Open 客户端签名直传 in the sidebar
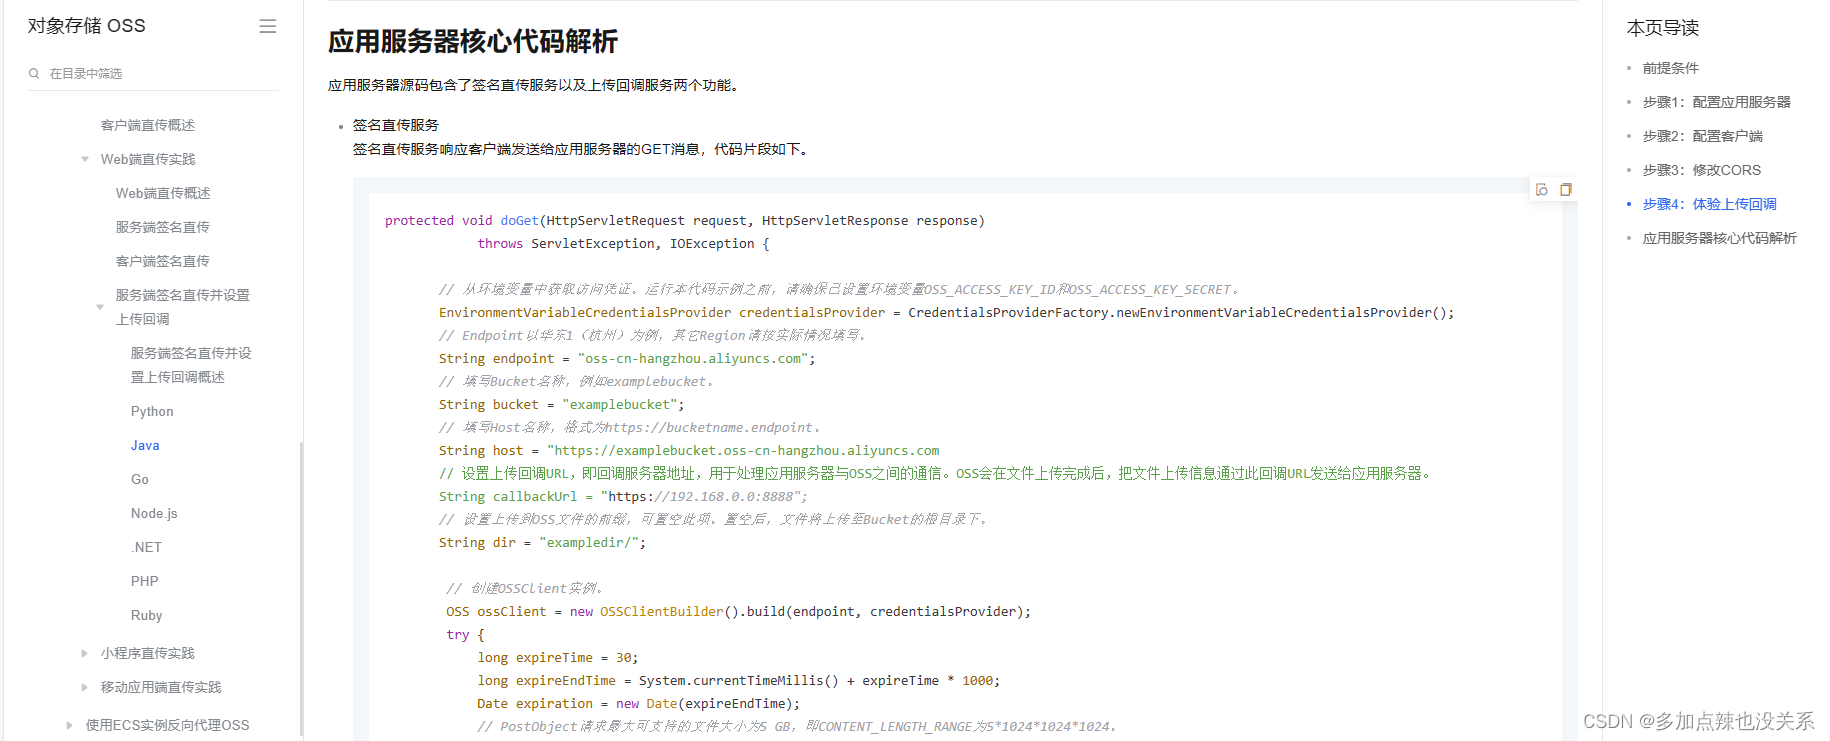 point(163,261)
